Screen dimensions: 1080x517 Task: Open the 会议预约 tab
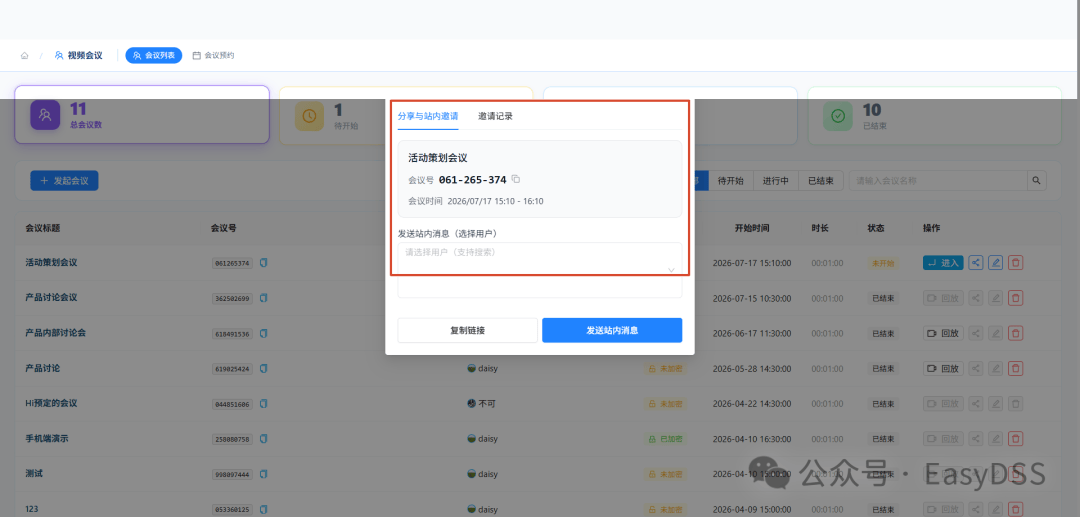point(214,56)
